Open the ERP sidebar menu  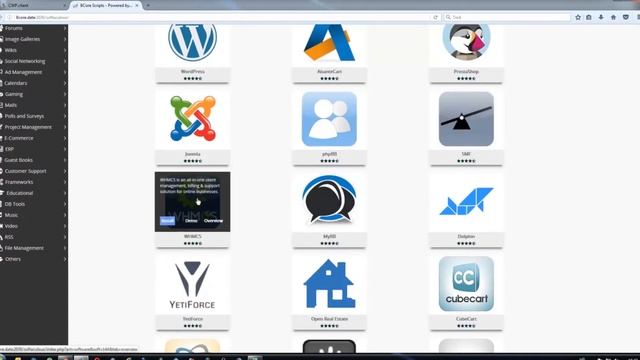pyautogui.click(x=34, y=149)
